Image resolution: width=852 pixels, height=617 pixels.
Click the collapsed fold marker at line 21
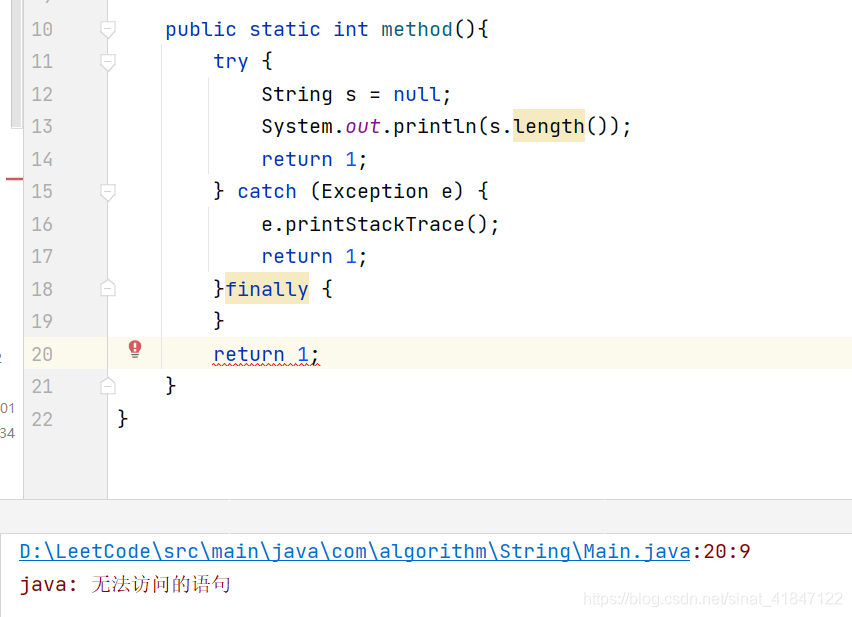coord(107,386)
